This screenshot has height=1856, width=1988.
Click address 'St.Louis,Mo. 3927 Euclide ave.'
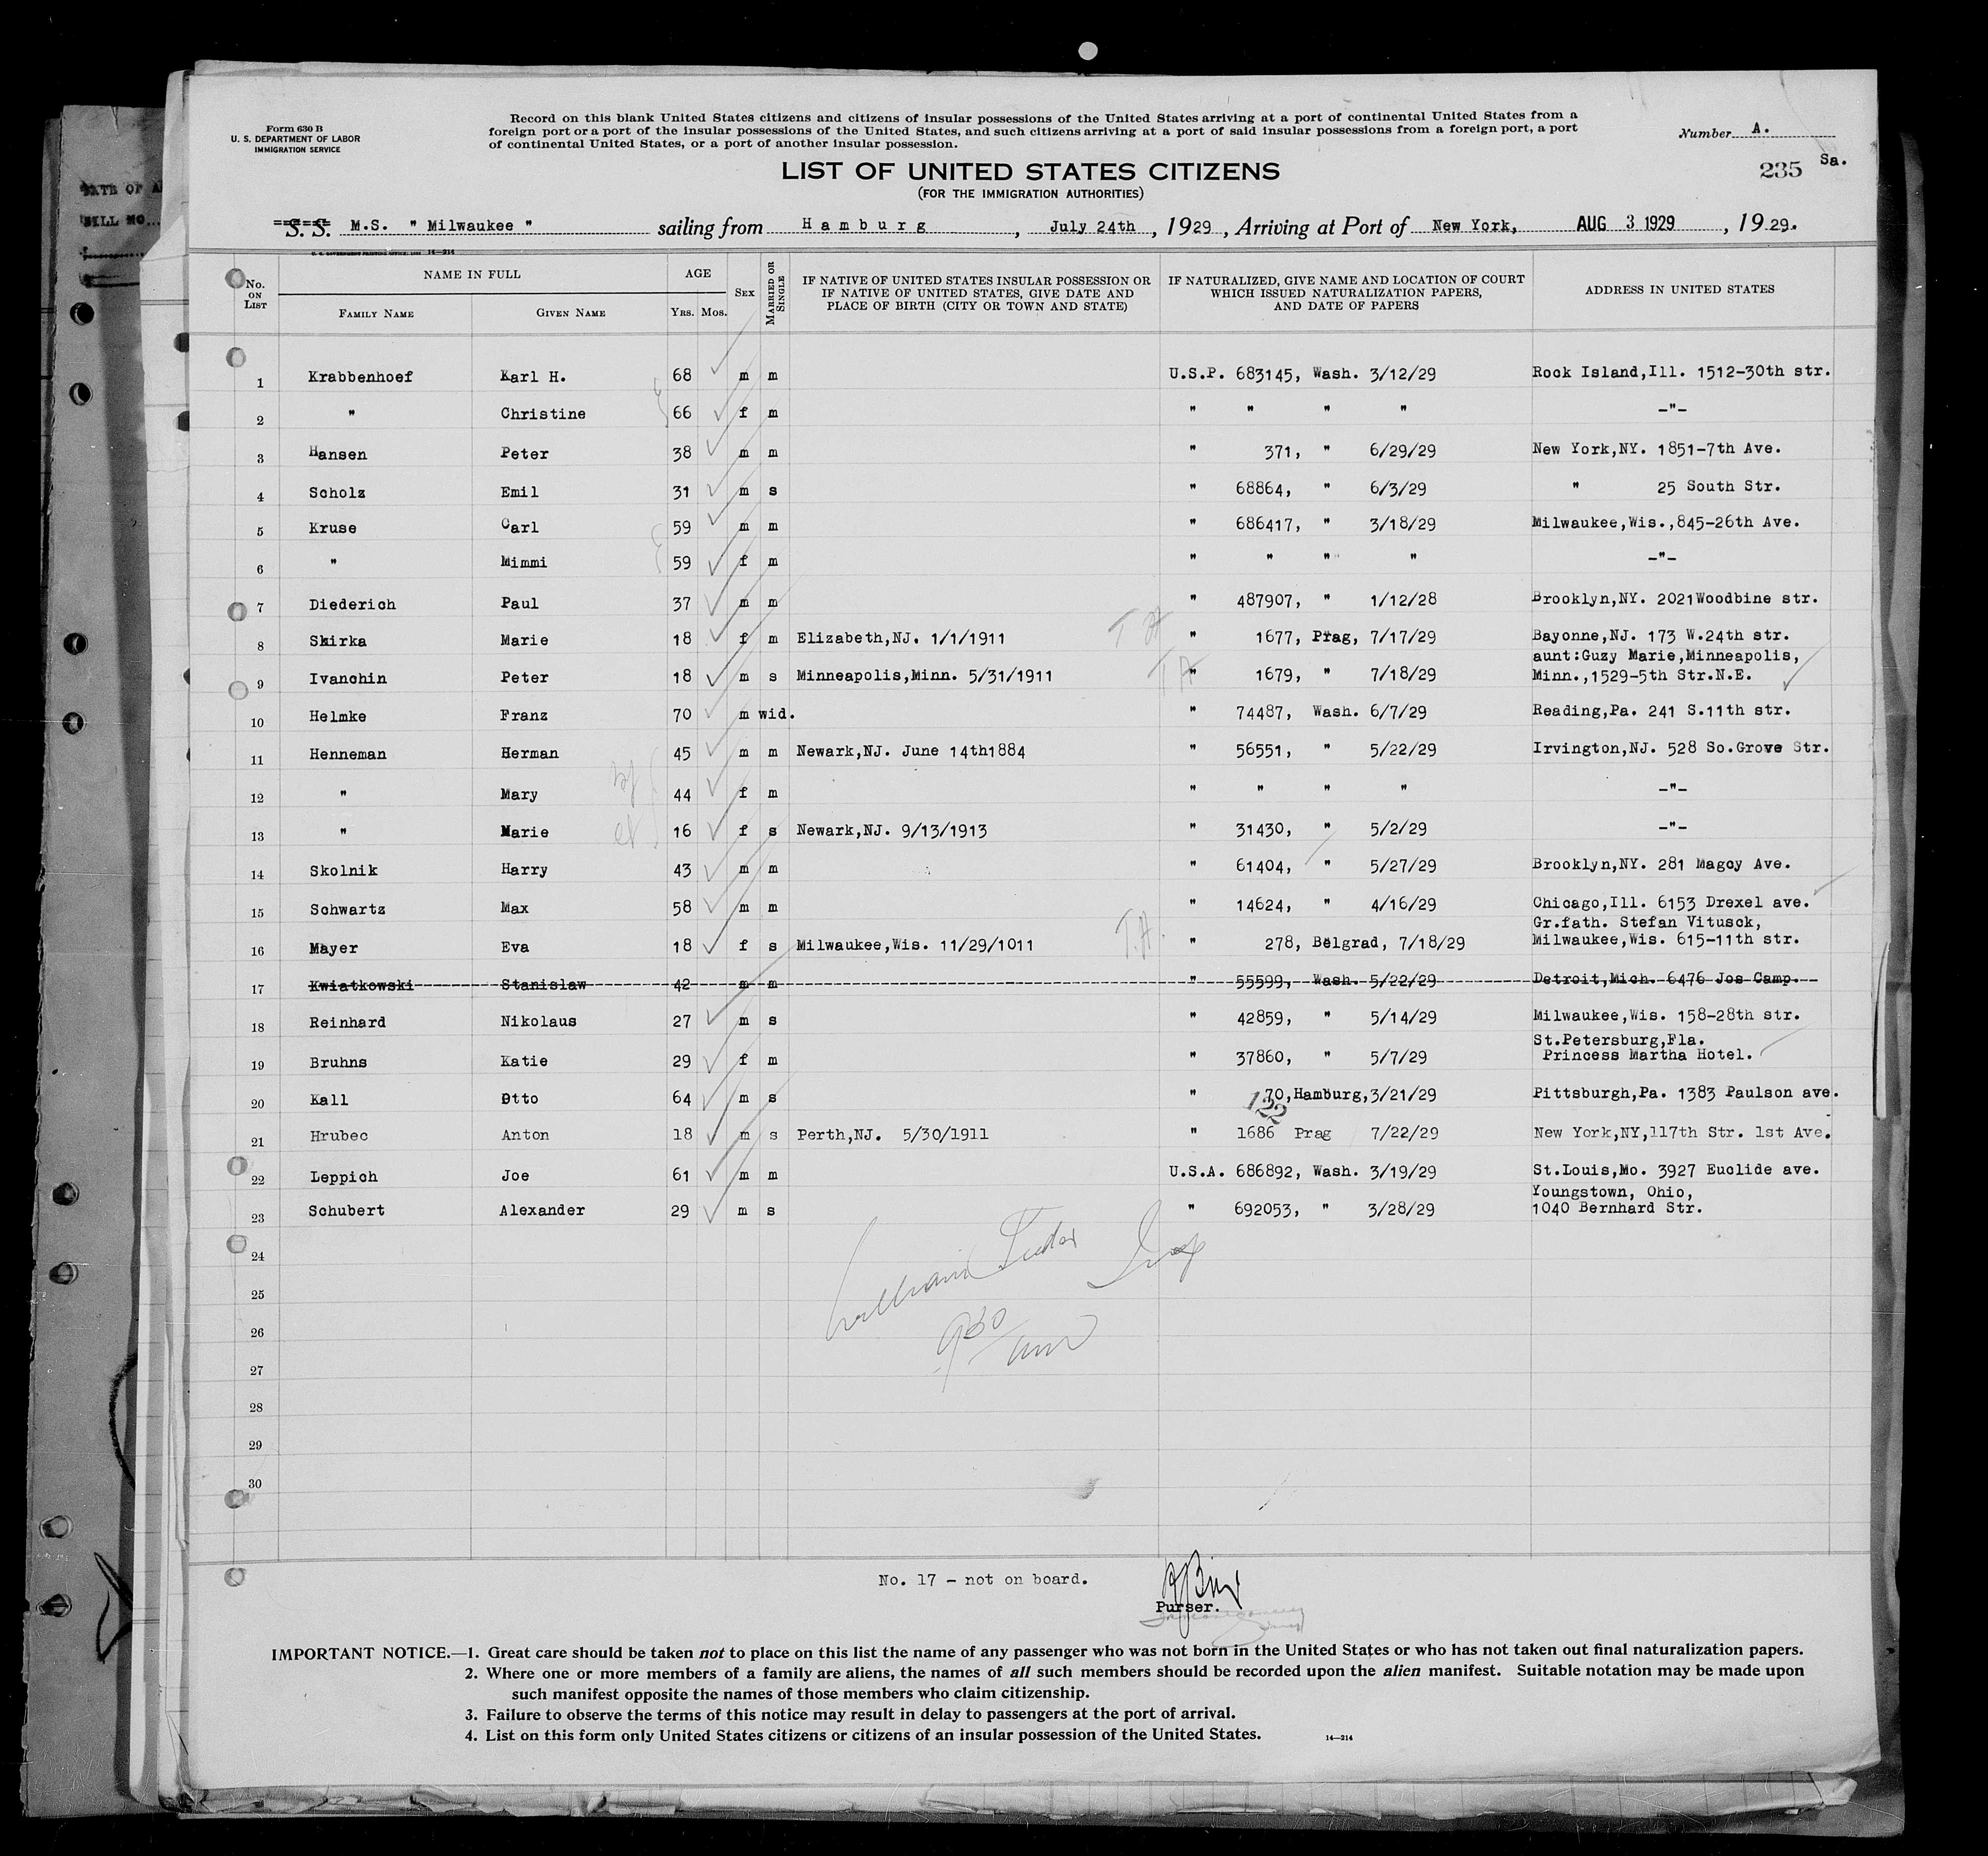pos(1675,1170)
